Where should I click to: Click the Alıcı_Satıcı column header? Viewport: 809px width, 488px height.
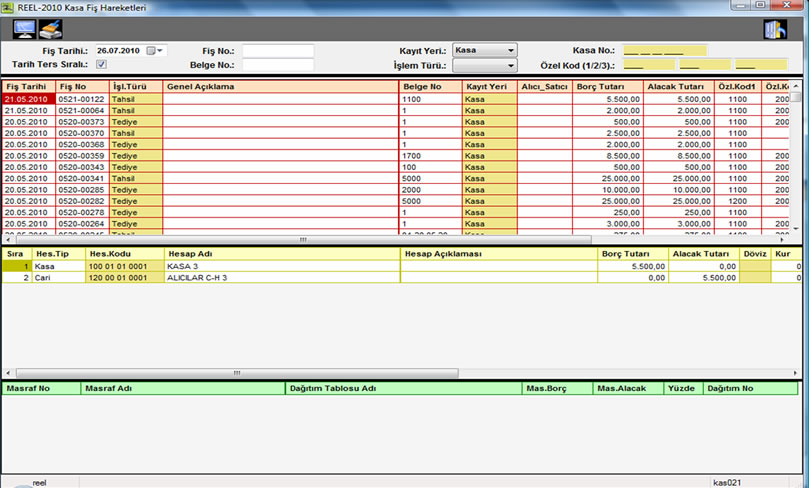click(x=545, y=87)
